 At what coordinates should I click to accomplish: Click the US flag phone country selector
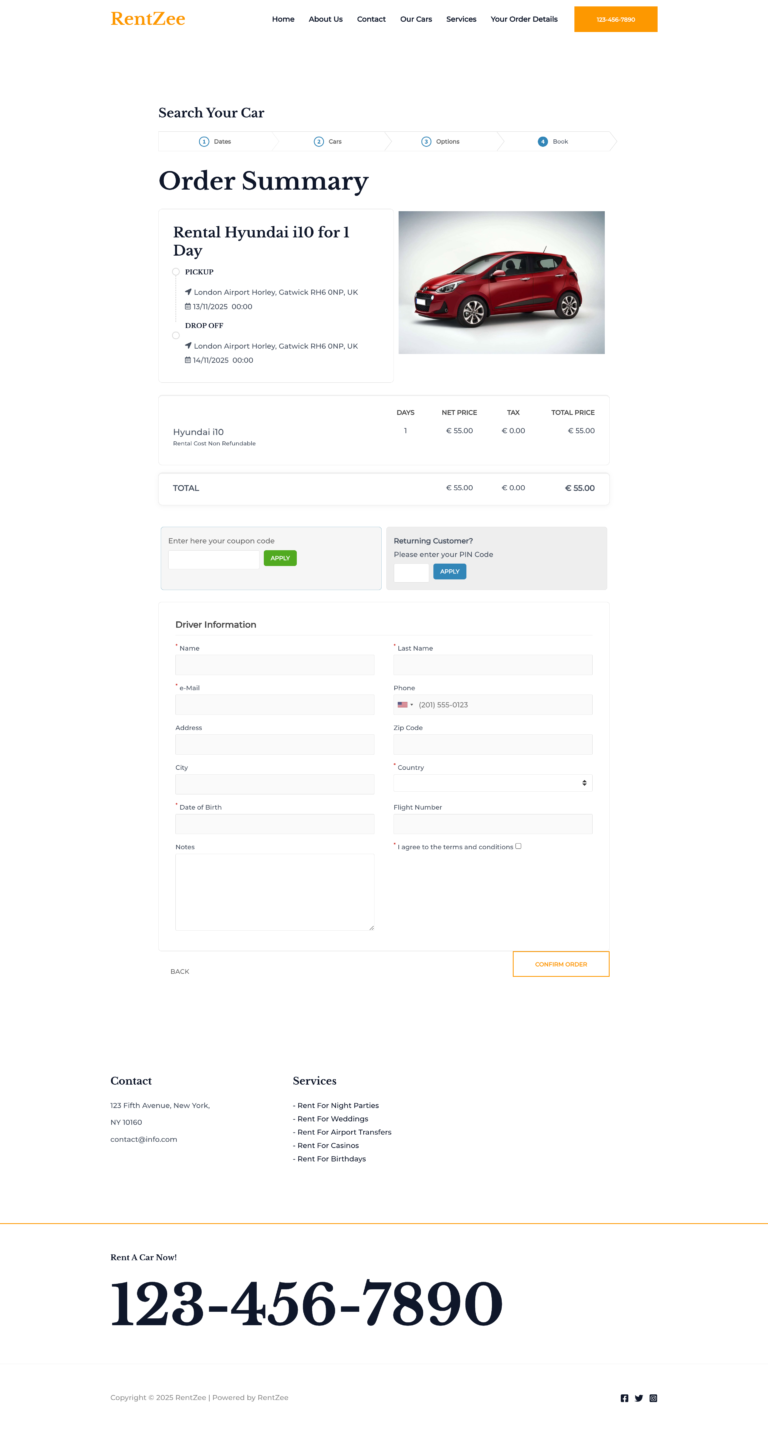(405, 705)
